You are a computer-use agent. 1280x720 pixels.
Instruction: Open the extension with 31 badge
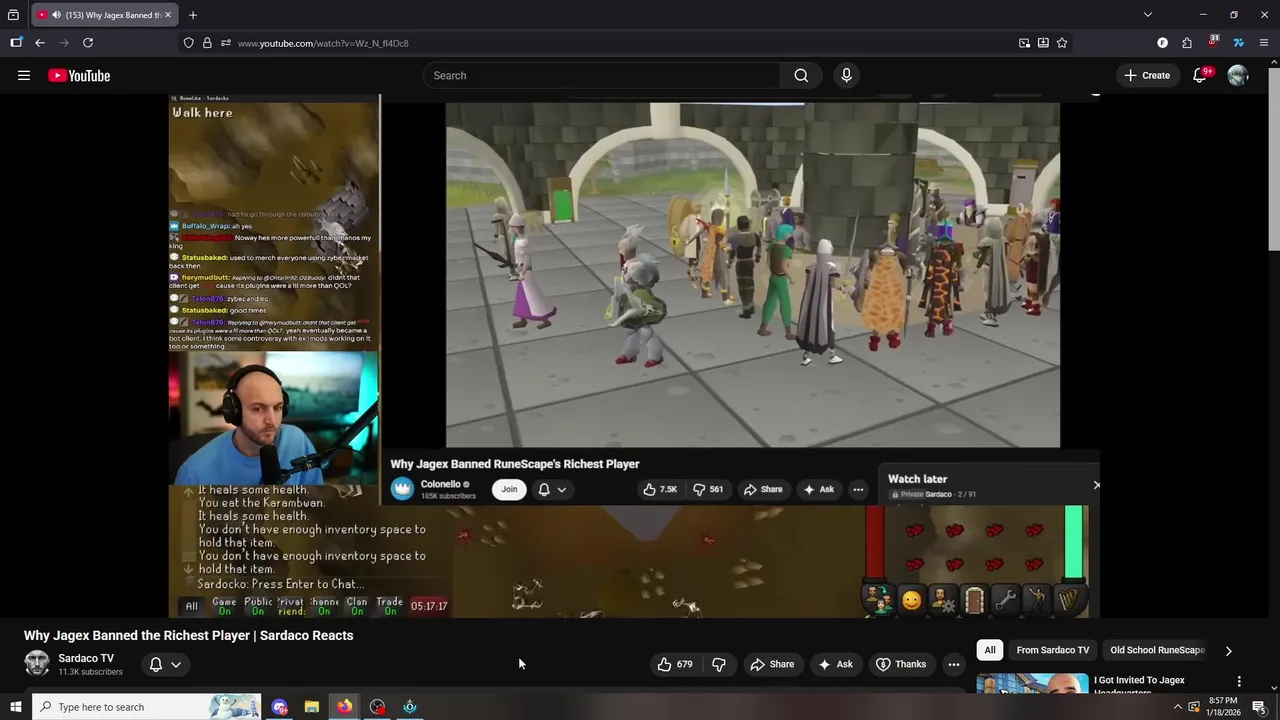[x=1212, y=42]
